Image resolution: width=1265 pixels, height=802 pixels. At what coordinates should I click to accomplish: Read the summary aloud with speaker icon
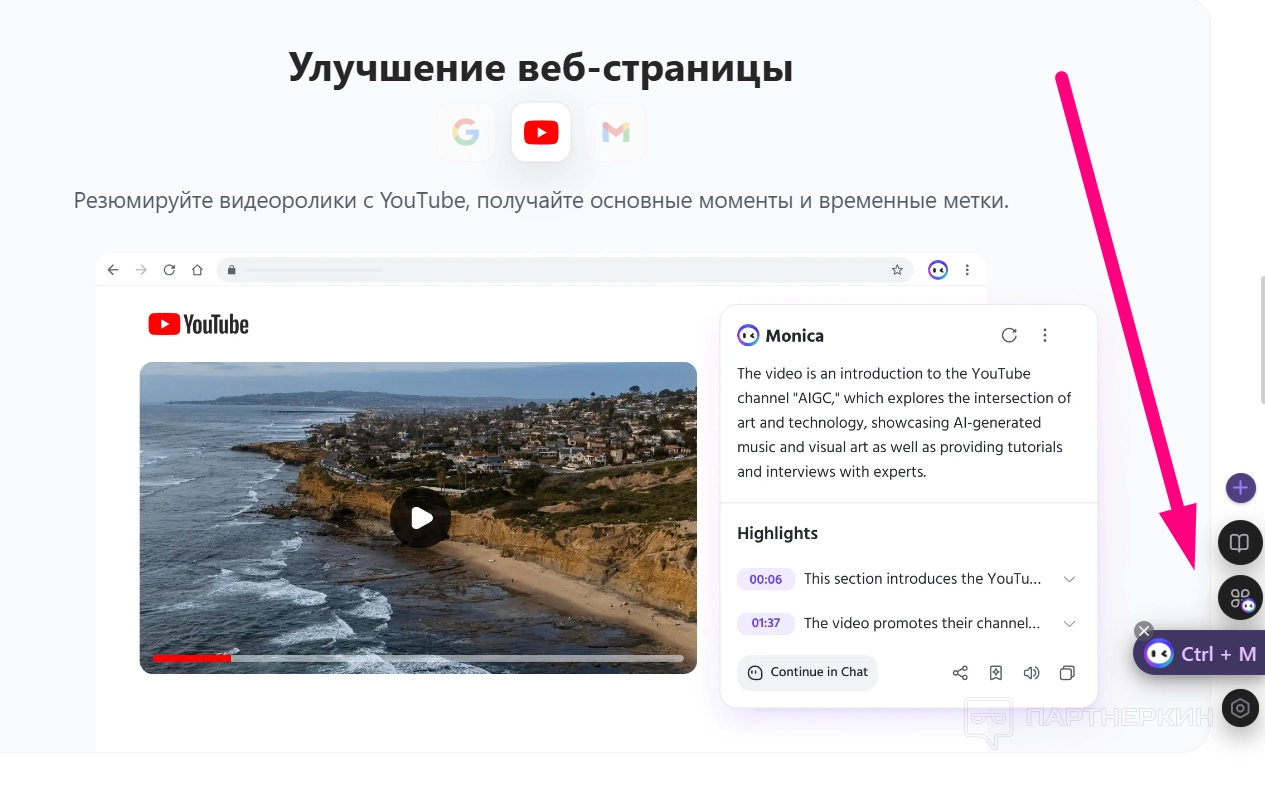[x=1031, y=673]
